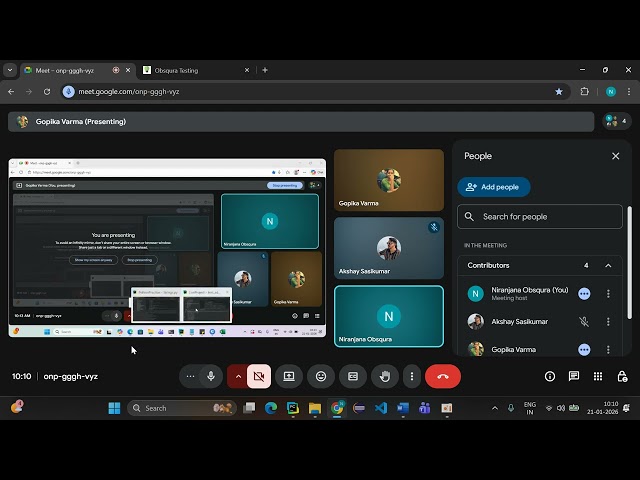
Task: Open chat with everyone icon
Action: coord(574,376)
